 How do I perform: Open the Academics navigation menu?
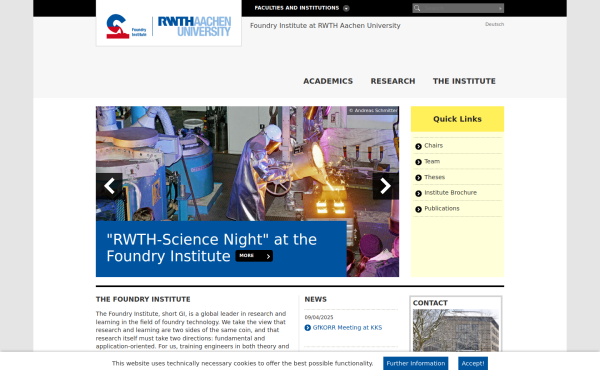[x=328, y=81]
